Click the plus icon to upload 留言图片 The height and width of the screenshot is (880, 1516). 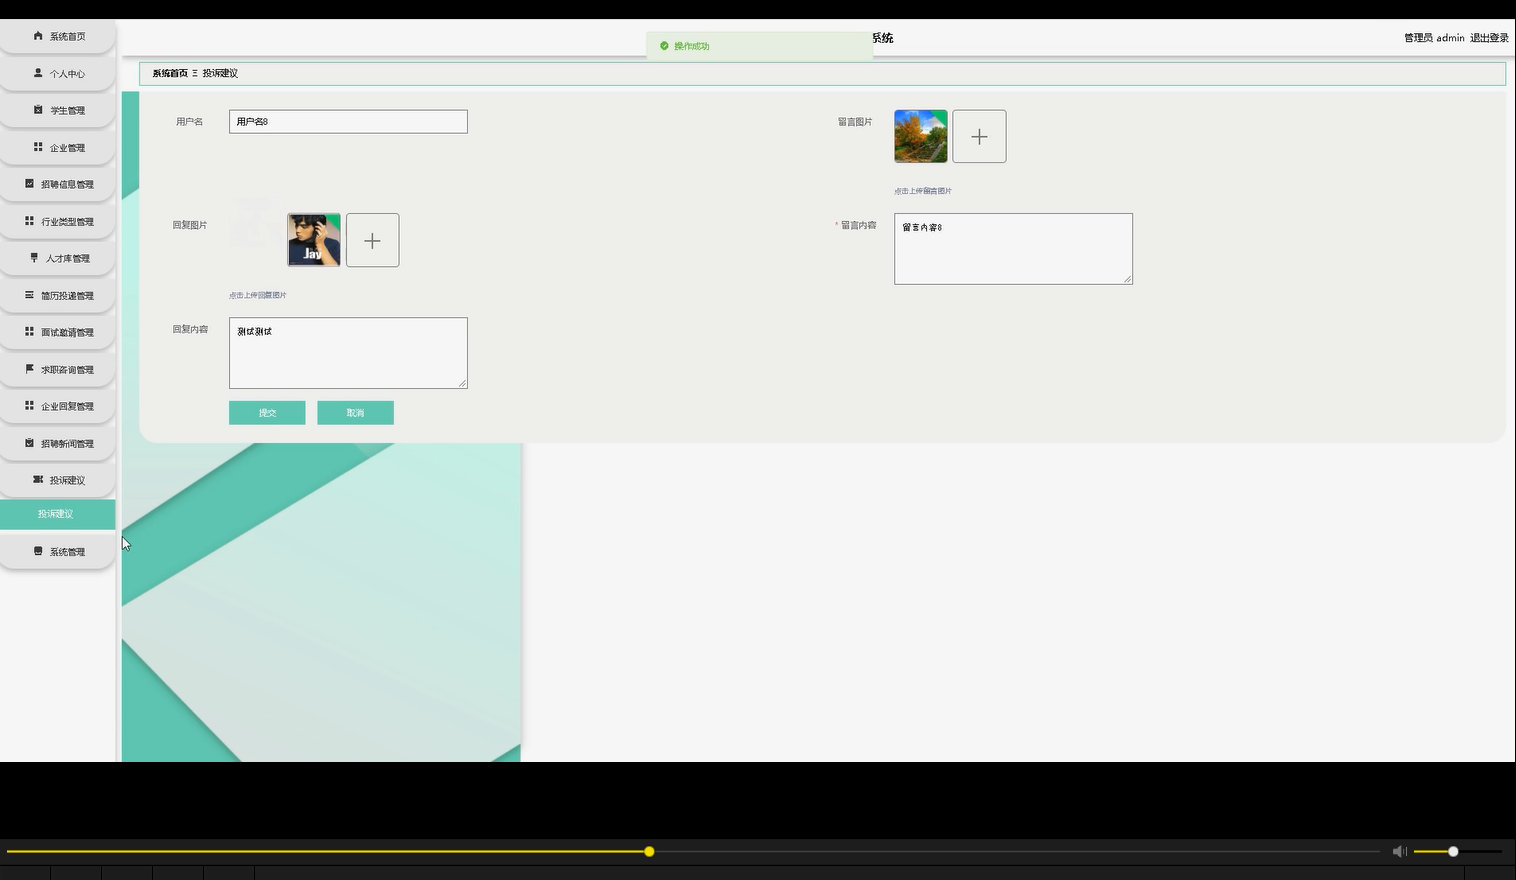pos(979,136)
